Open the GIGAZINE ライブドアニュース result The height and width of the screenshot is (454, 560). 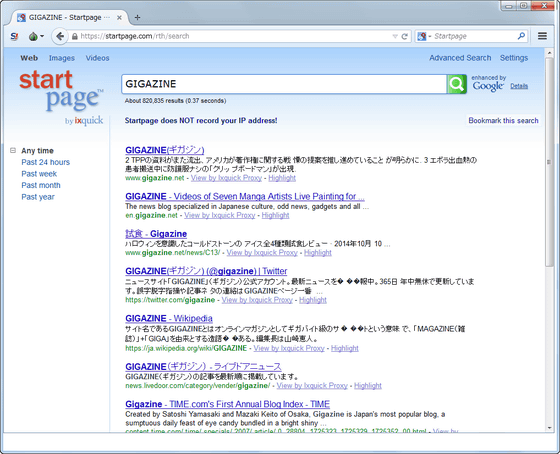point(203,367)
